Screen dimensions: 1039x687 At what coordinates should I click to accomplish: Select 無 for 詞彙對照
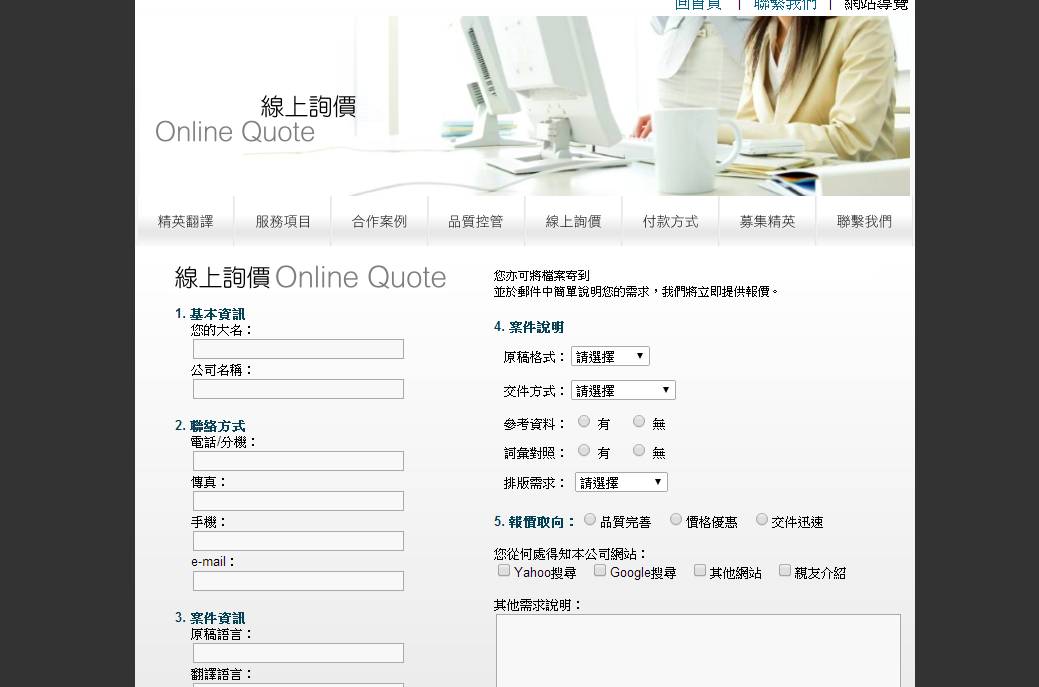639,451
